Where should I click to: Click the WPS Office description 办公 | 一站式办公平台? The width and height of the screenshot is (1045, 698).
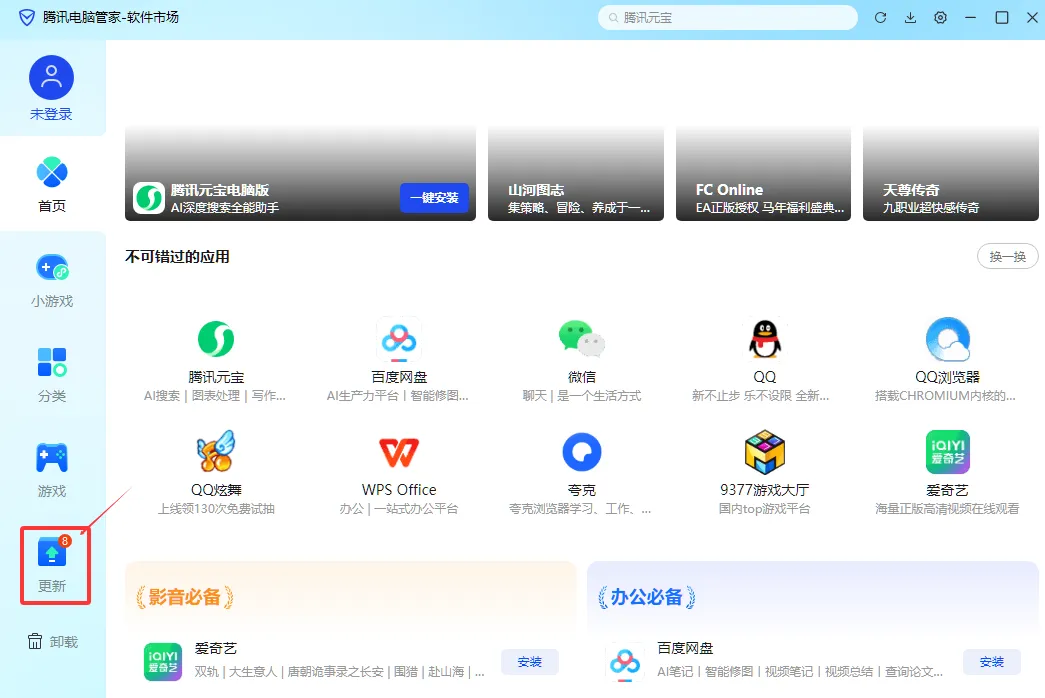tap(399, 509)
